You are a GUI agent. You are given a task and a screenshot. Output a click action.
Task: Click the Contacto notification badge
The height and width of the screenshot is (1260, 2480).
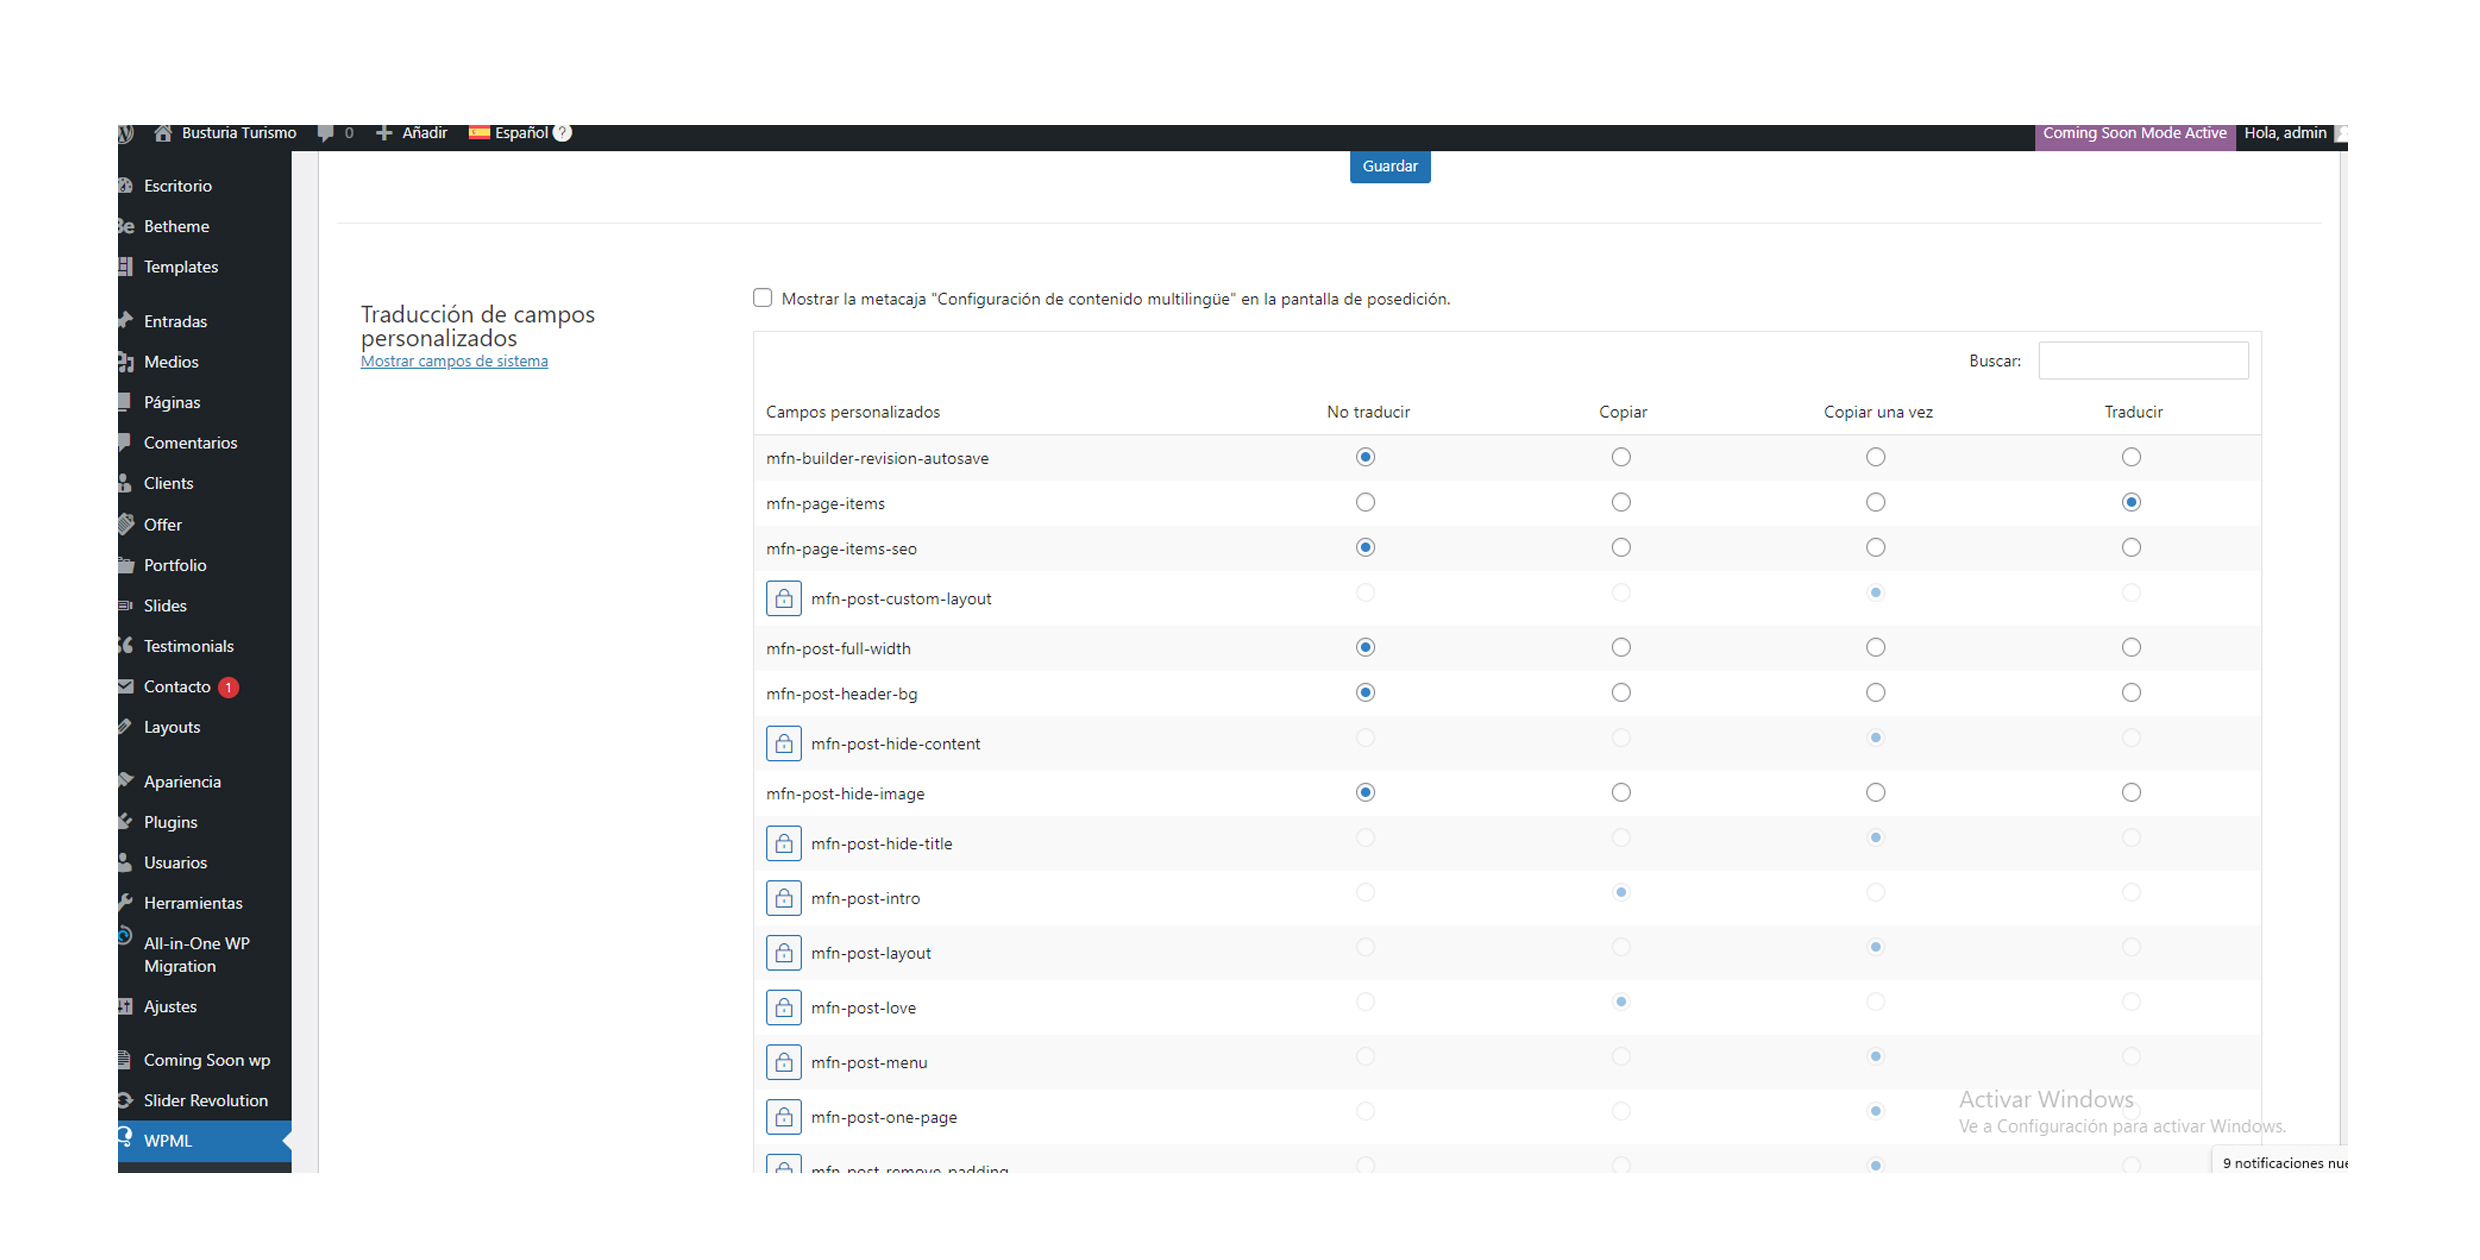pyautogui.click(x=228, y=687)
